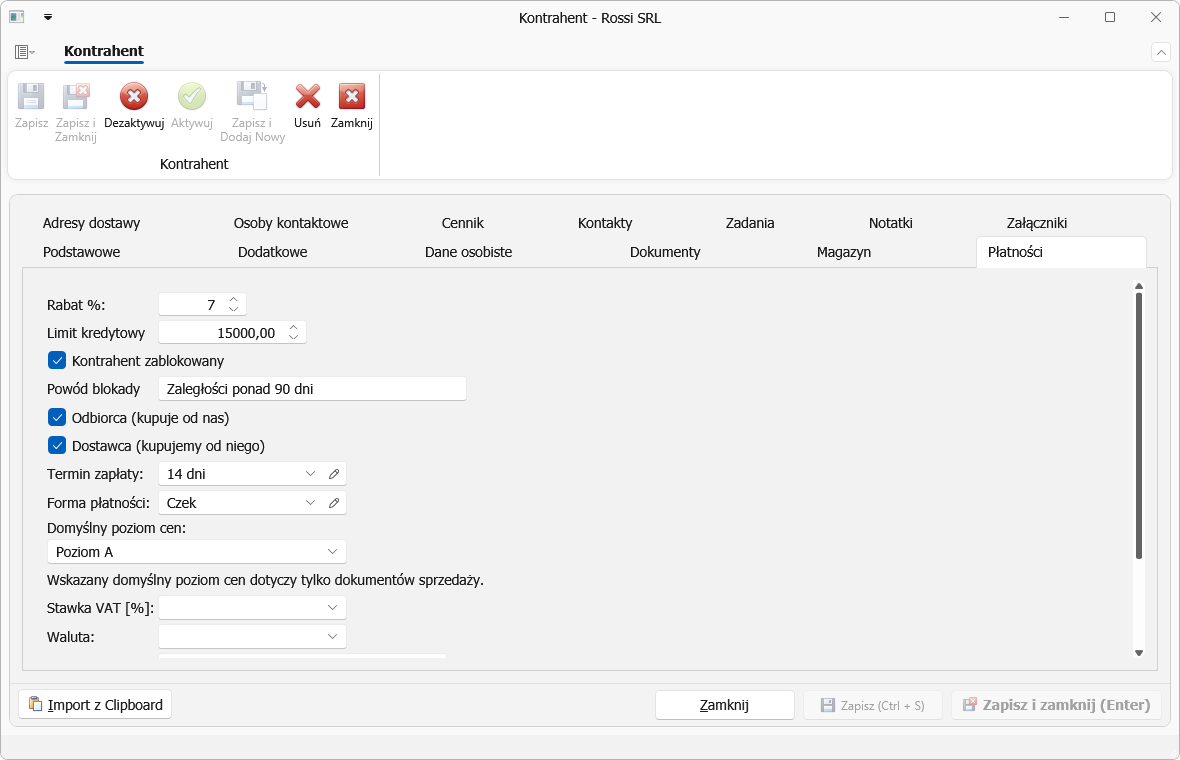The width and height of the screenshot is (1180, 760).
Task: Click Zapisz i Dodaj Nowy ribbon icon
Action: point(252,96)
